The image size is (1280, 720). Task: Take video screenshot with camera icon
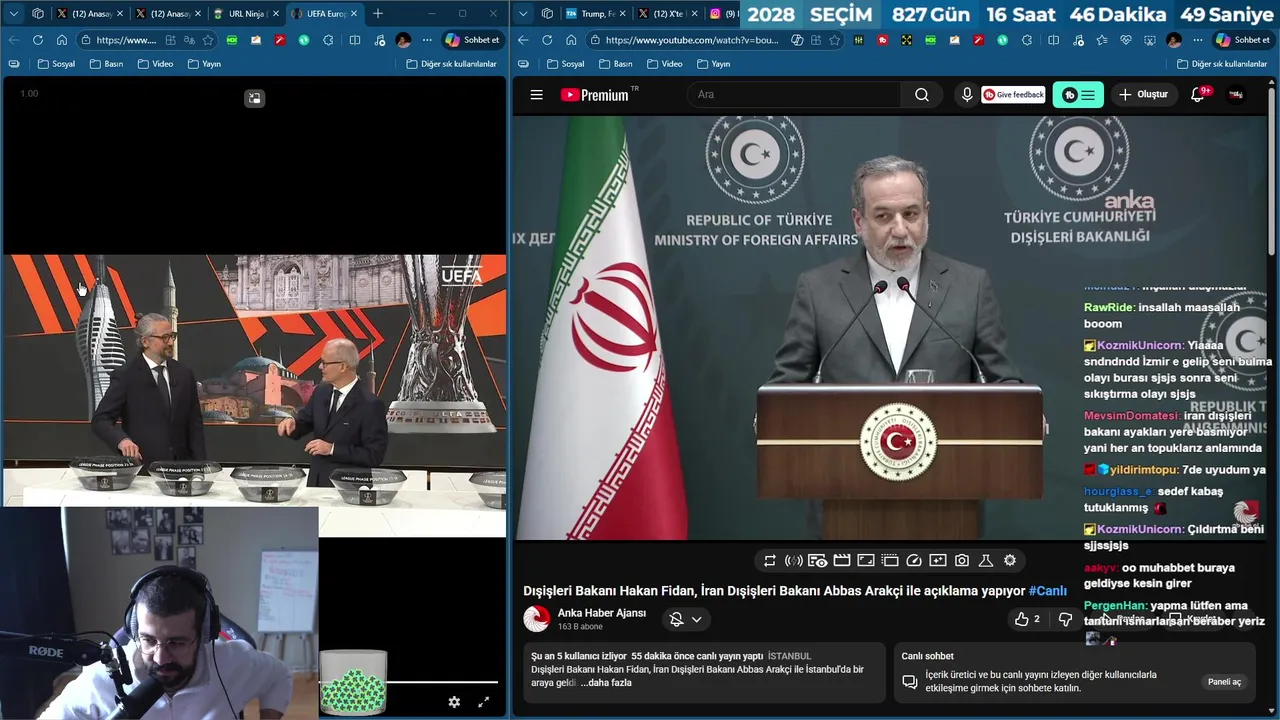point(962,561)
